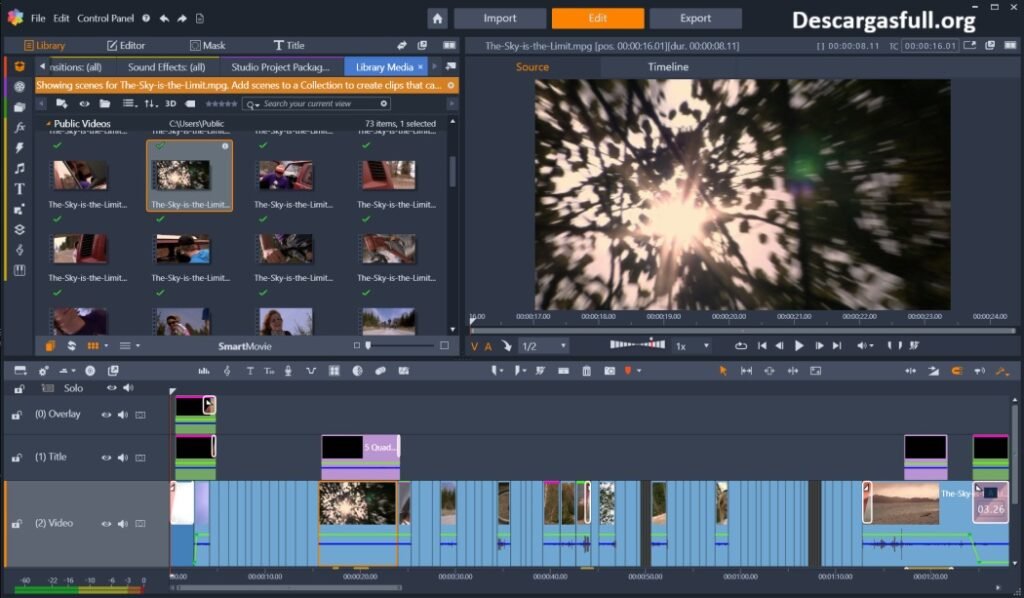
Task: Open the 1x playback speed dropdown
Action: coord(691,346)
